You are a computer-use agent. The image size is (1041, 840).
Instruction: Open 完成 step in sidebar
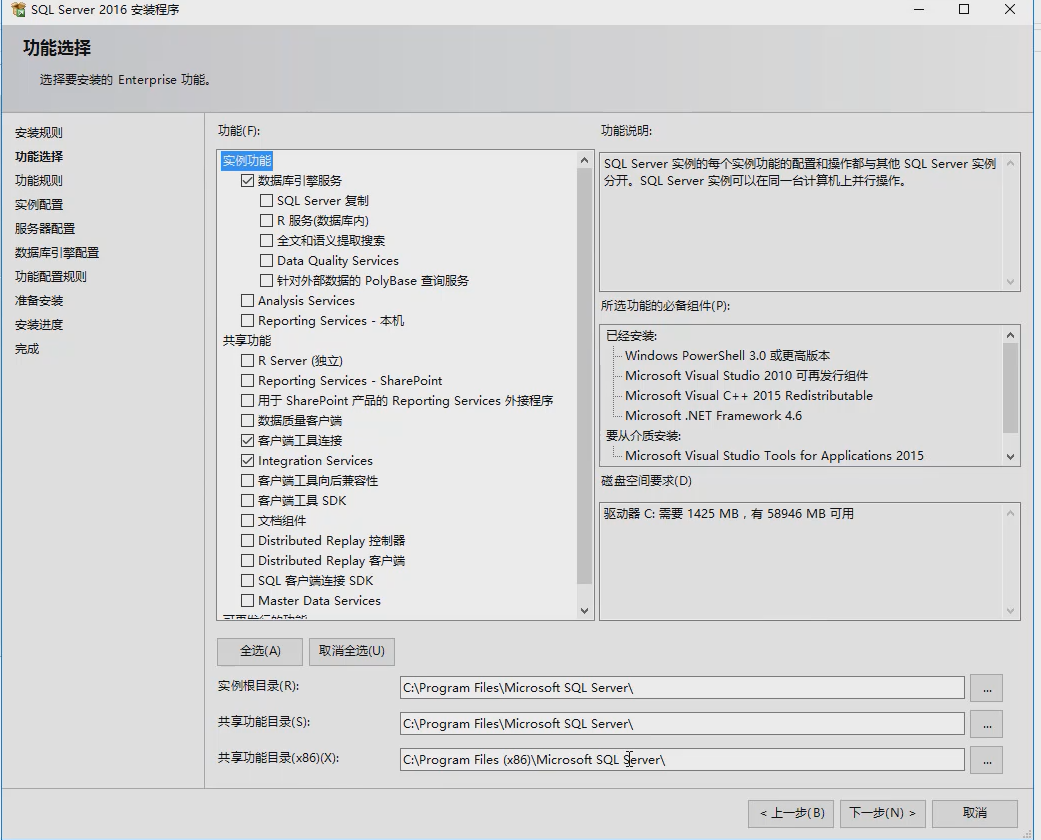pyautogui.click(x=27, y=349)
